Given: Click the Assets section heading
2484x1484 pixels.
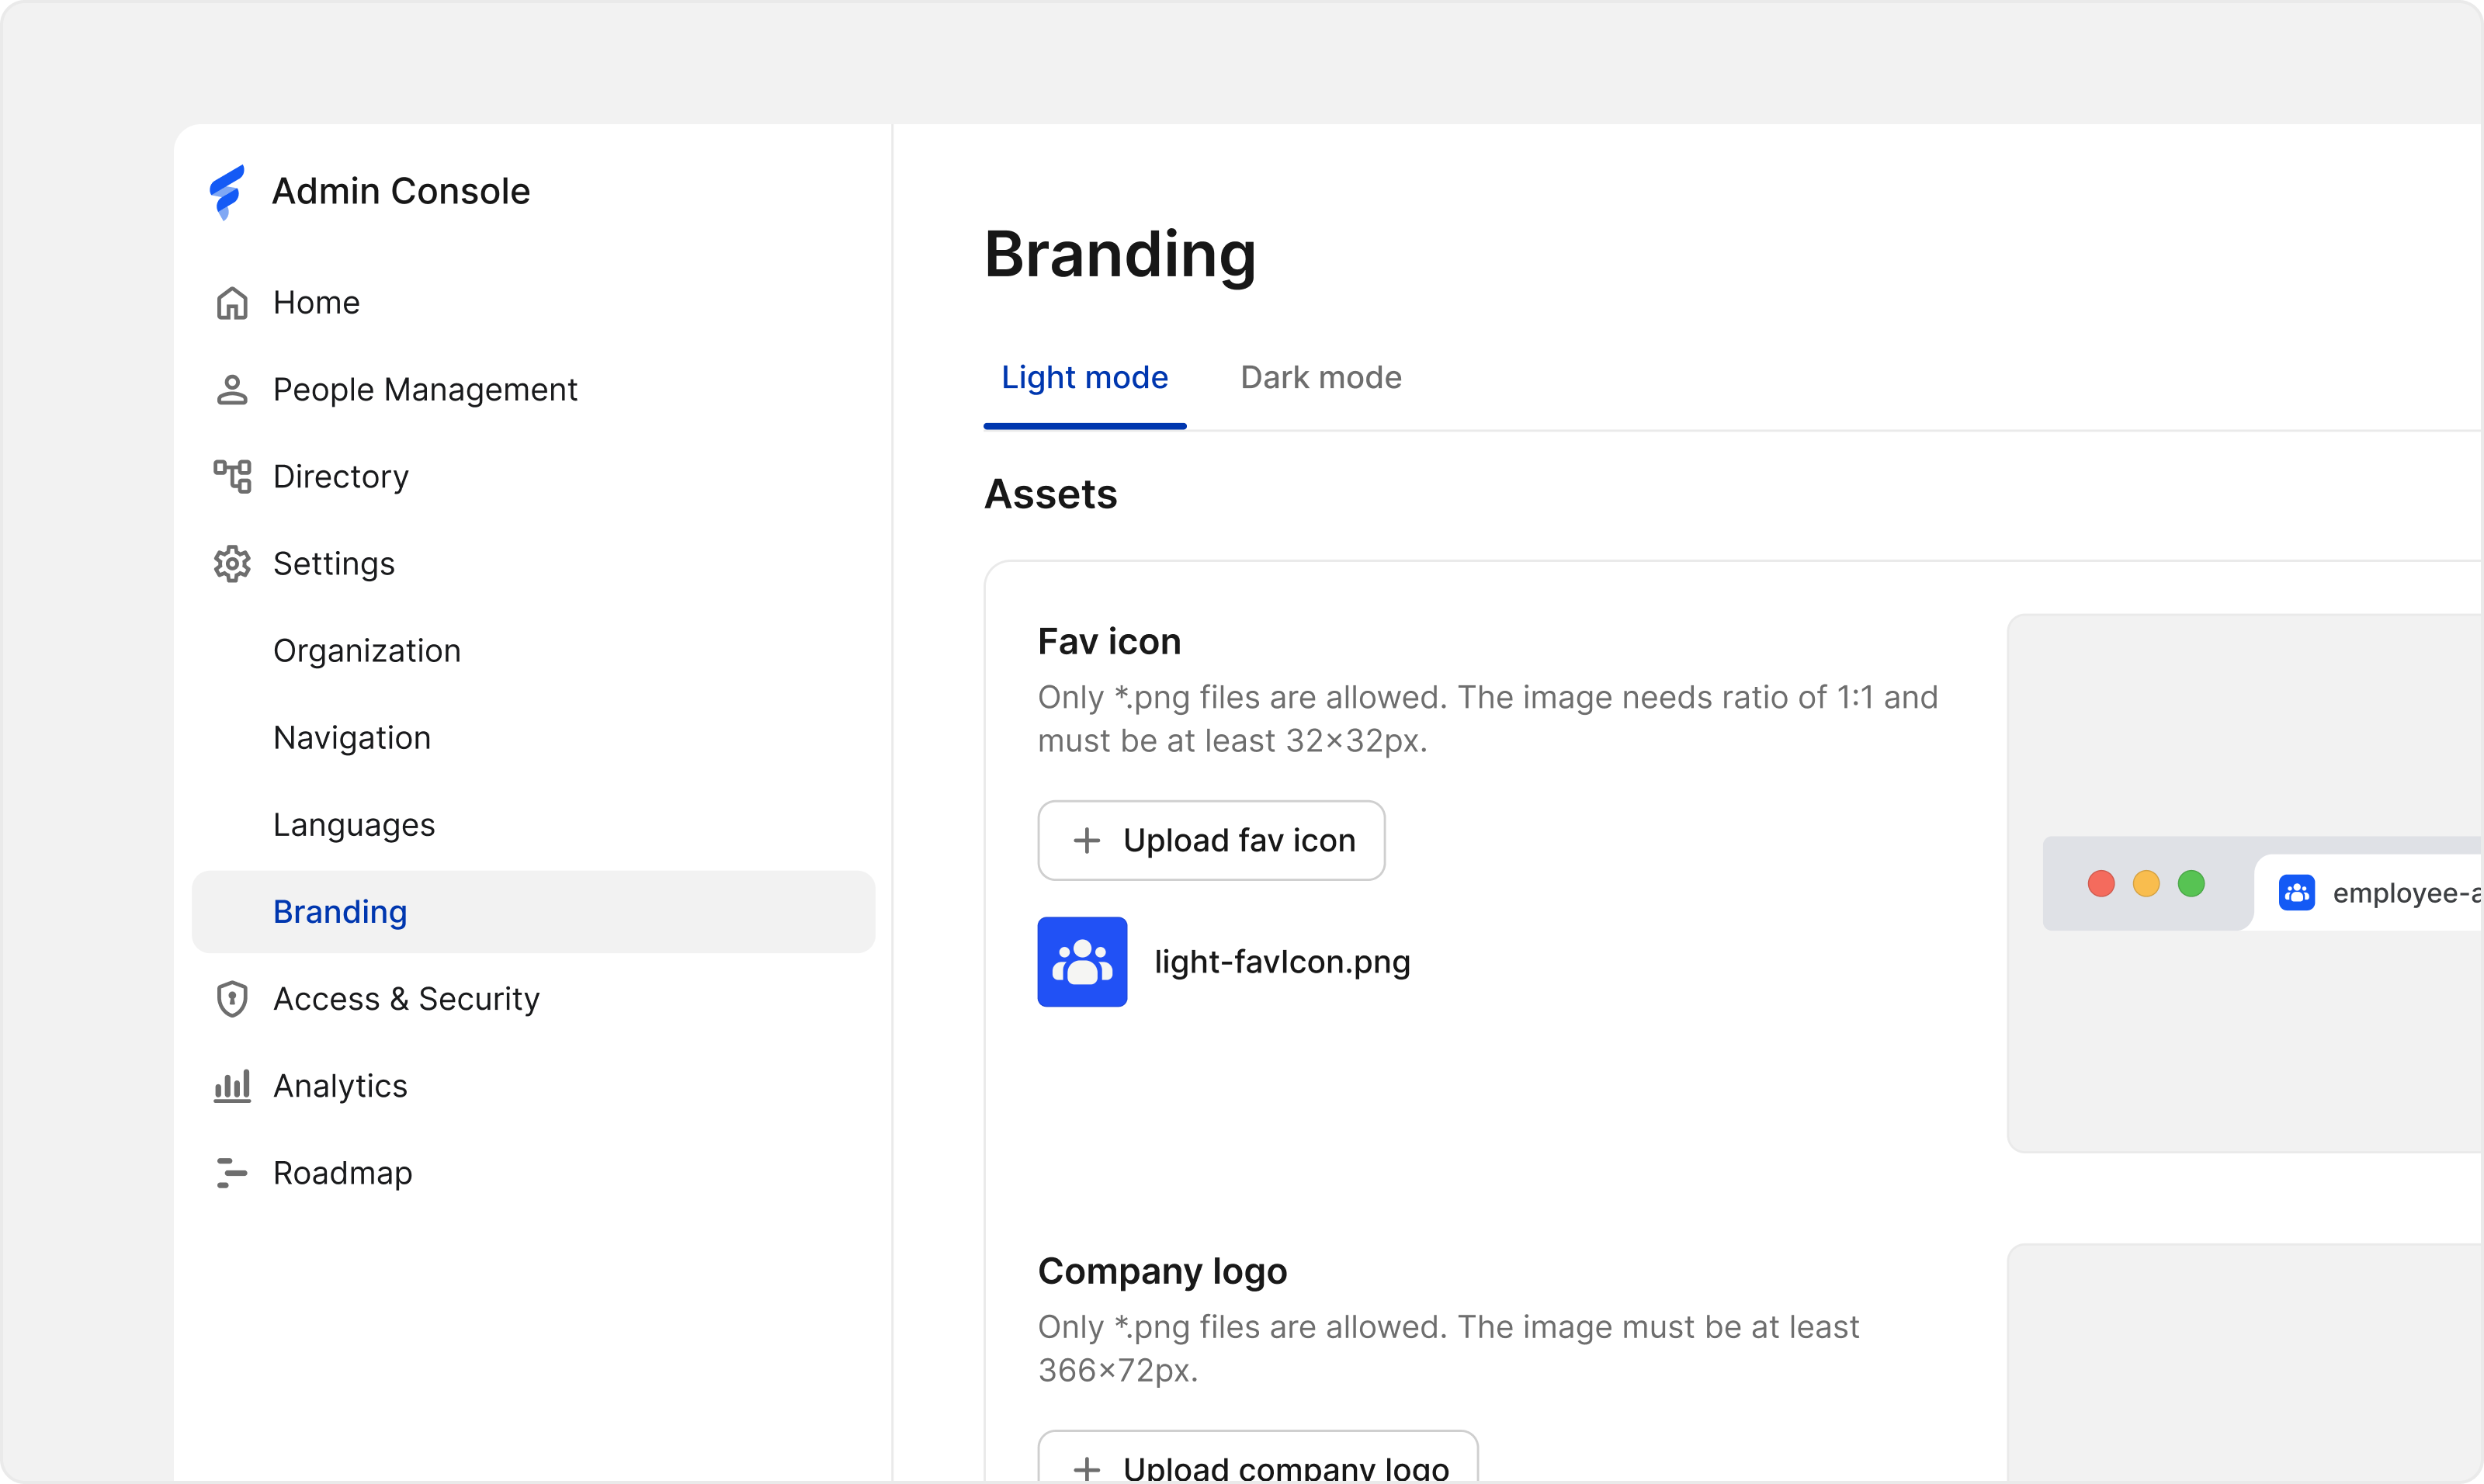Looking at the screenshot, I should (x=1051, y=494).
